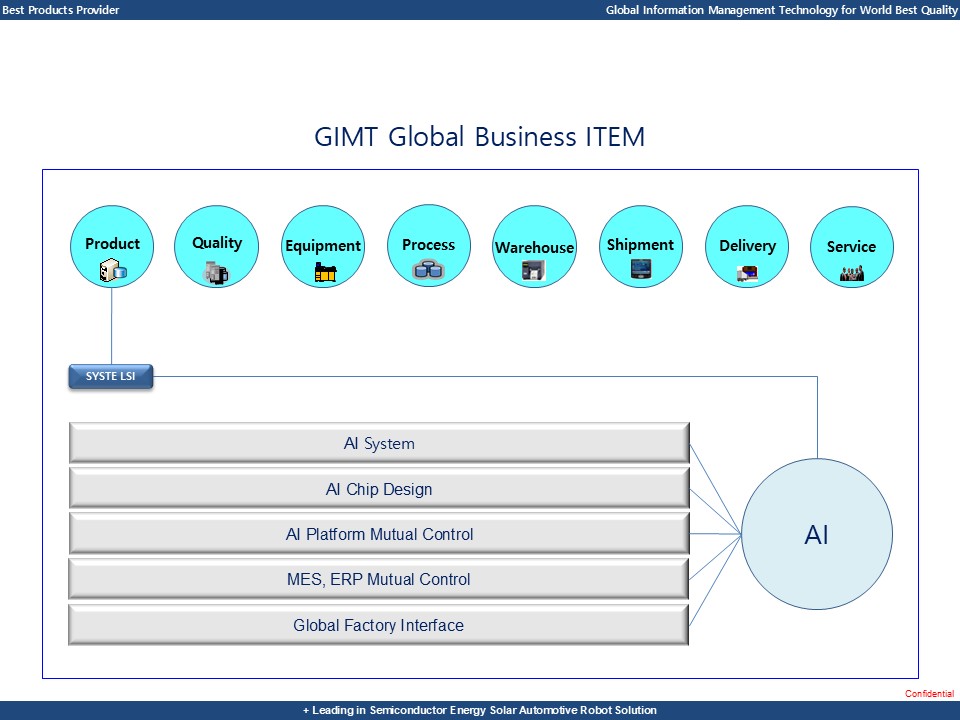
Task: Click the SYSTE LSI badge
Action: point(110,376)
